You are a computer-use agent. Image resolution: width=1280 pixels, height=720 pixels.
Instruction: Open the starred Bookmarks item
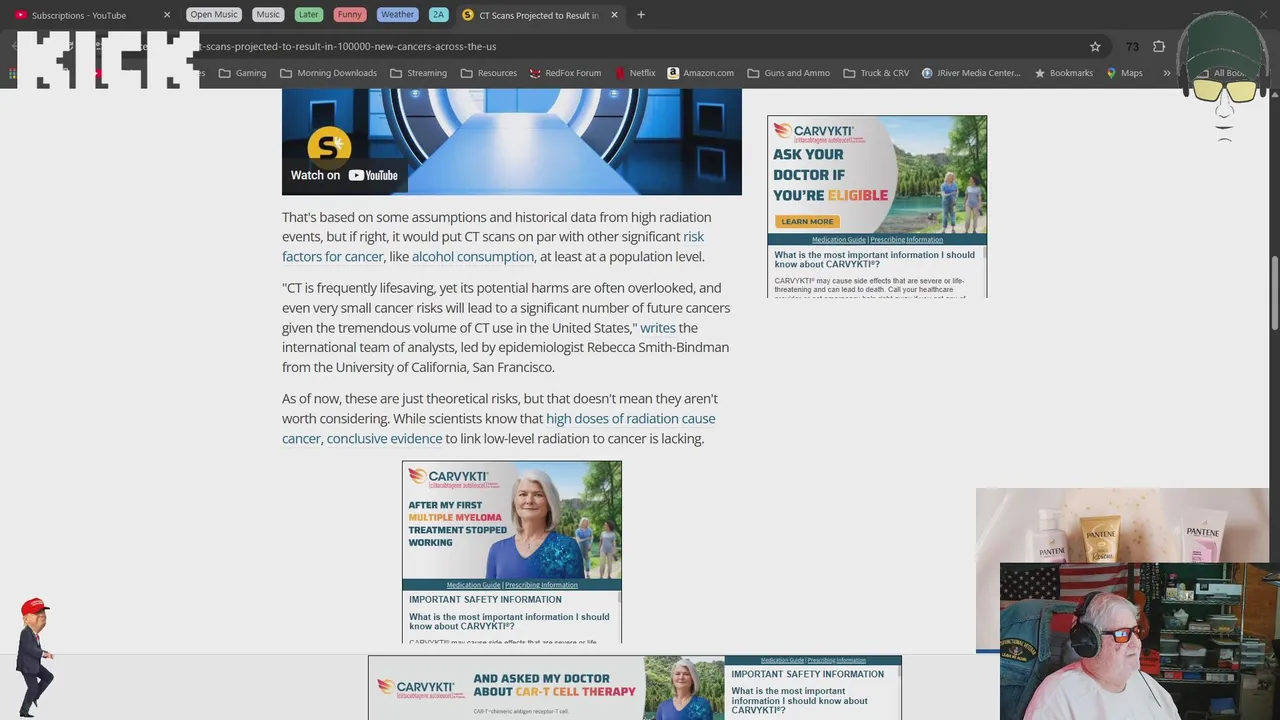(x=1063, y=73)
